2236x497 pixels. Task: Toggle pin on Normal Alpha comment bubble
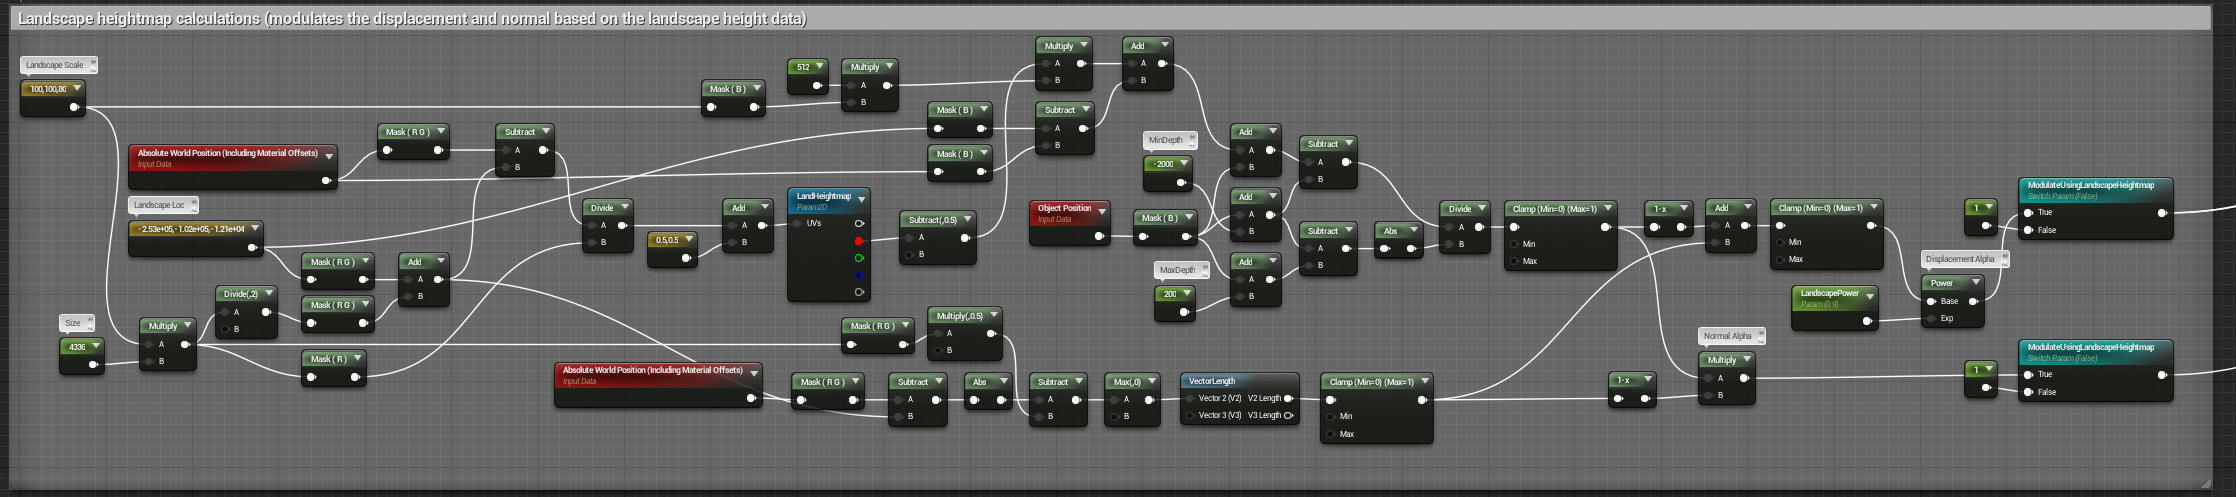[x=1761, y=335]
